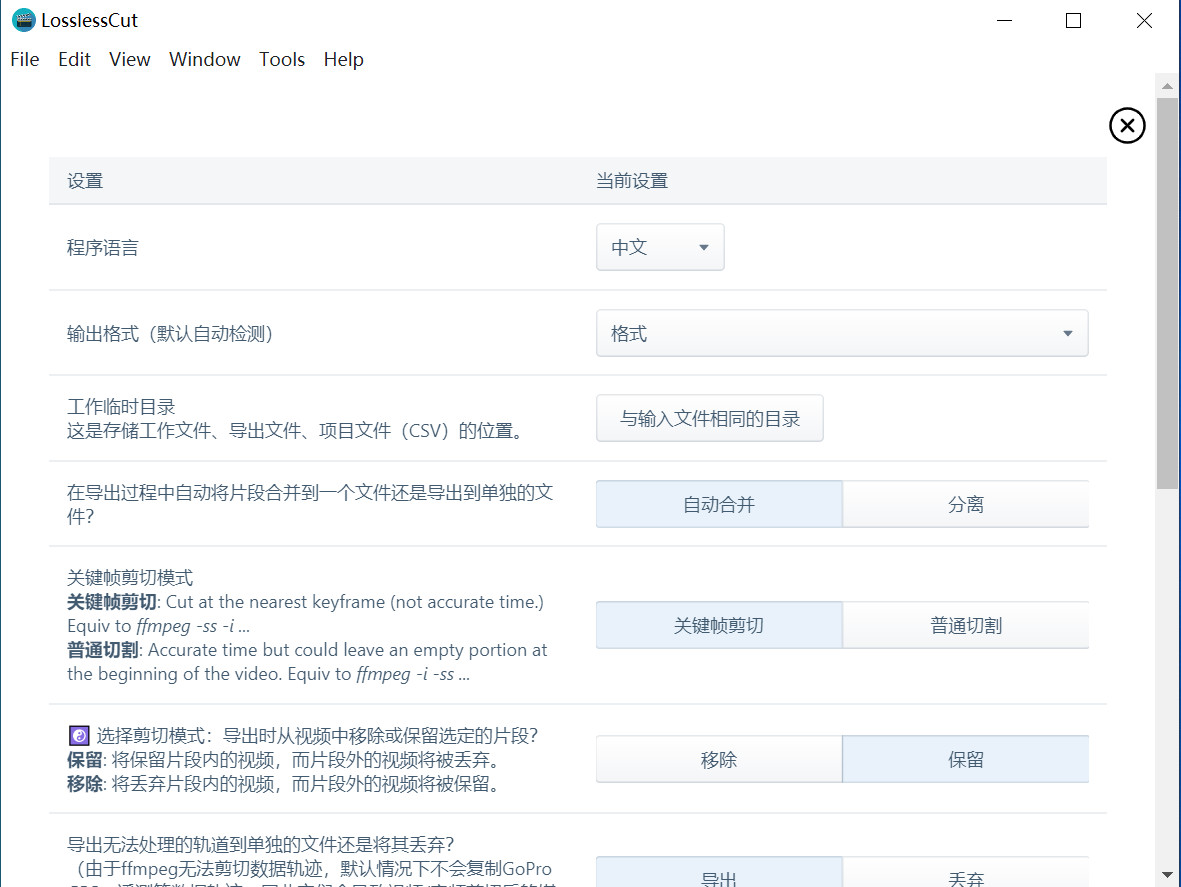Select 移除 remove segments mode
Viewport: 1181px width, 887px height.
point(719,760)
